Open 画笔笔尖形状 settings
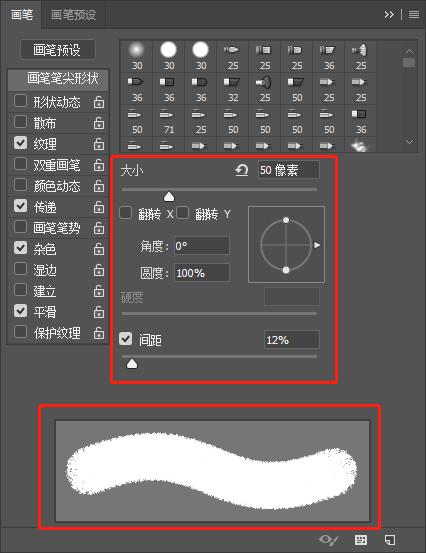The height and width of the screenshot is (553, 426). (58, 79)
